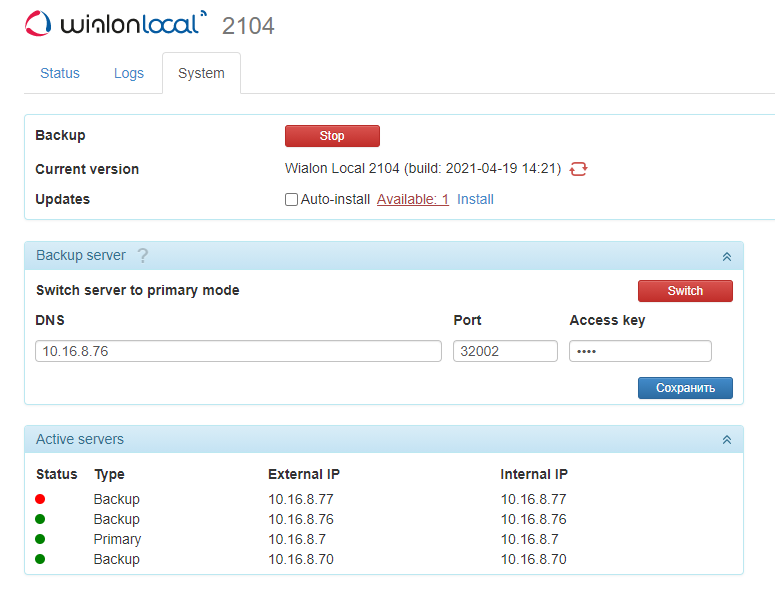Image resolution: width=775 pixels, height=606 pixels.
Task: Collapse the Active servers panel
Action: pyautogui.click(x=727, y=439)
